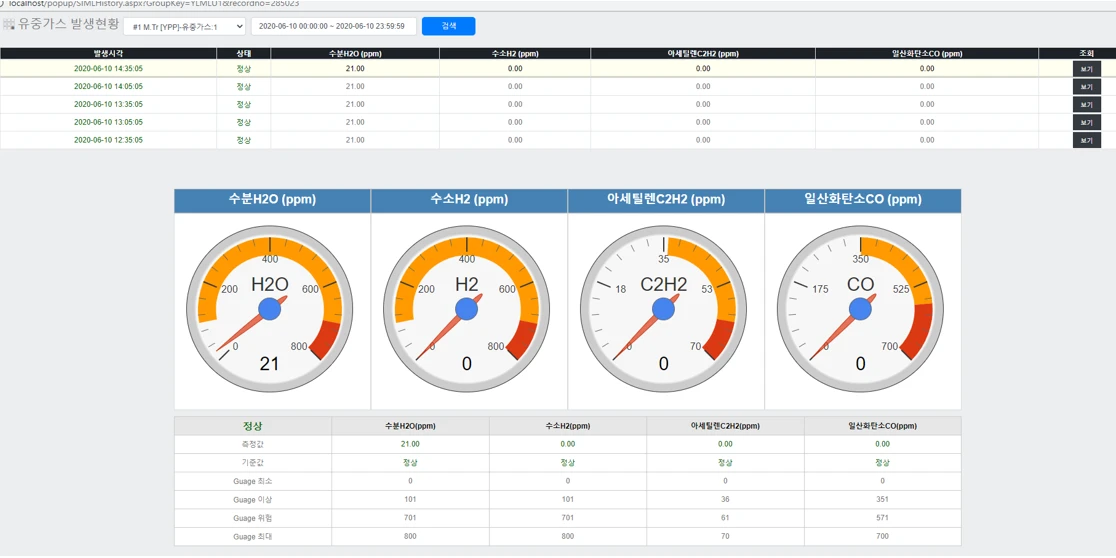Image resolution: width=1116 pixels, height=558 pixels.
Task: Click the 일산화탄소CO (ppm) table column header
Action: [927, 53]
